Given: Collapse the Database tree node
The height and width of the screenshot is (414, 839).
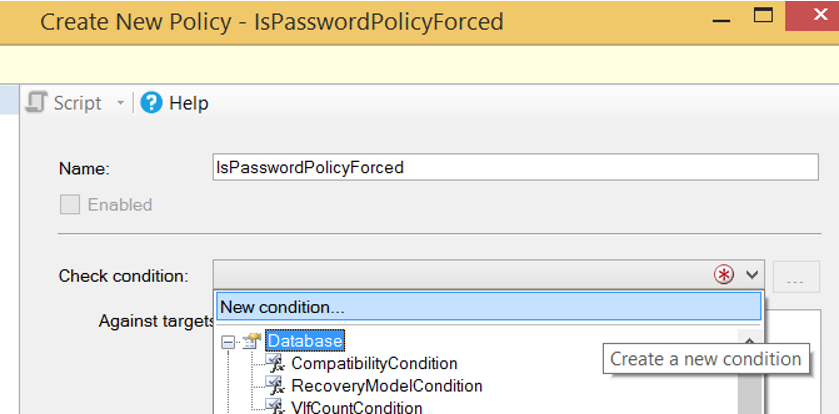Looking at the screenshot, I should point(228,343).
